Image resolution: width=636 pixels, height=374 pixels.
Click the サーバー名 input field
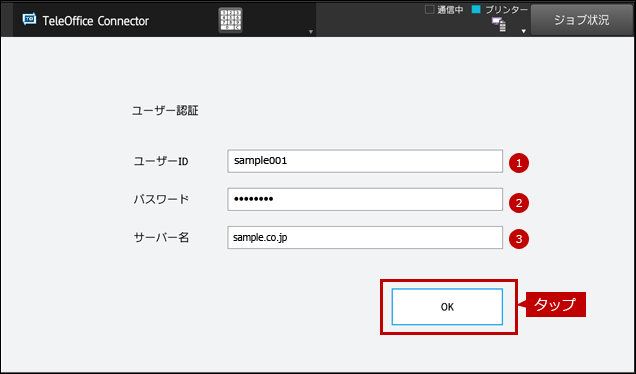365,237
